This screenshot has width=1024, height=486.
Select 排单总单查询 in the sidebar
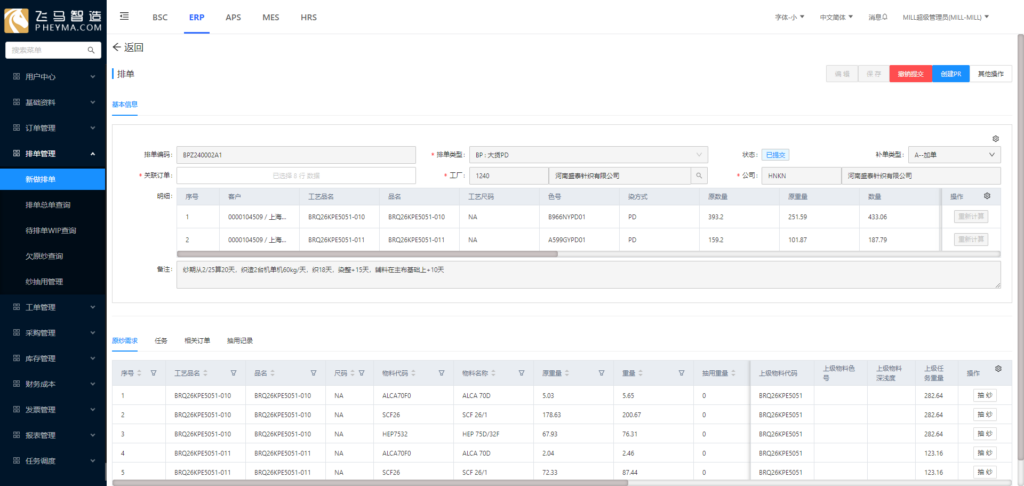point(47,205)
